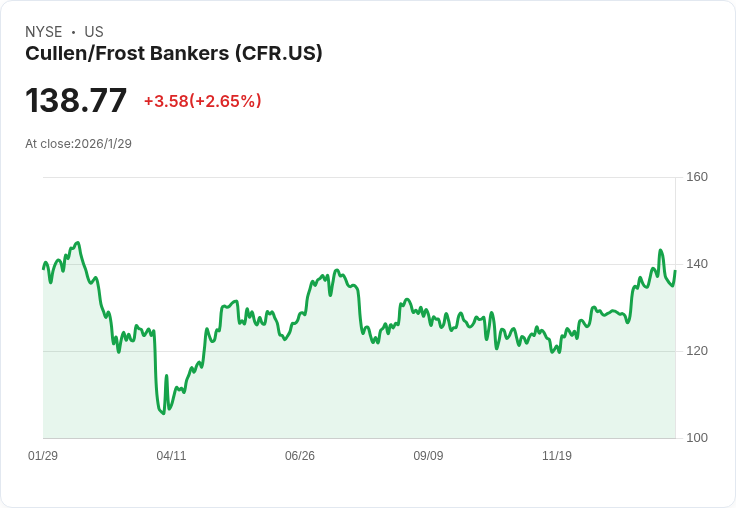Click the 11/19 date on x-axis
Viewport: 736px width, 508px height.
(557, 456)
